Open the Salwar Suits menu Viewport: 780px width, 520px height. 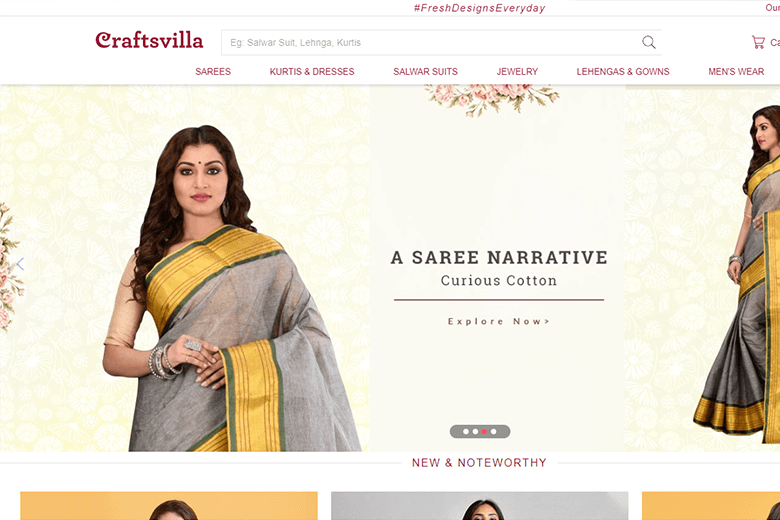coord(425,72)
